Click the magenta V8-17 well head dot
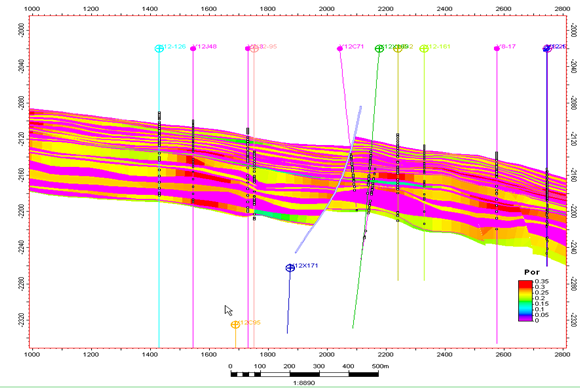The height and width of the screenshot is (388, 580). coord(497,48)
